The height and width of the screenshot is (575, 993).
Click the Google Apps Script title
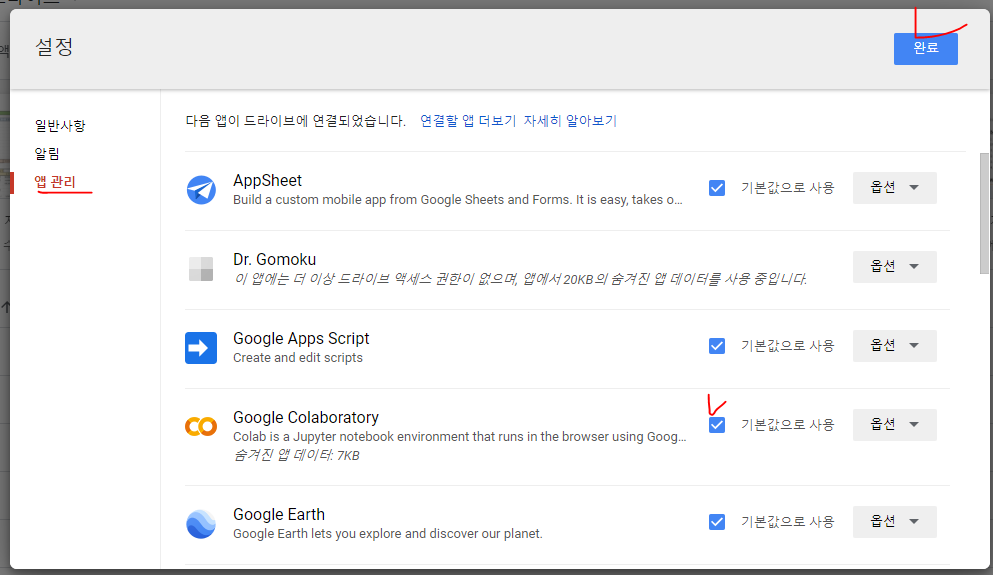tap(301, 339)
